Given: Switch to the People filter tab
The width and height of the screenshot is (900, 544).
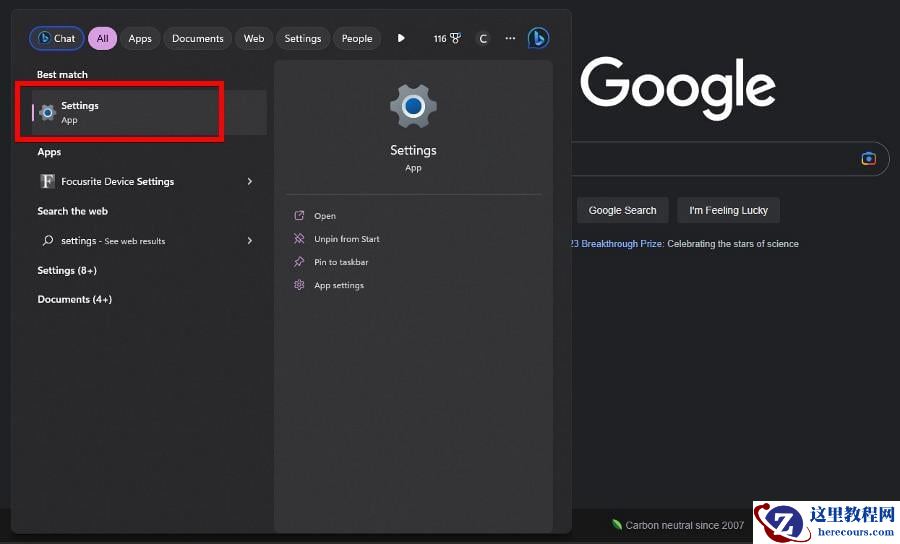Looking at the screenshot, I should [x=357, y=38].
